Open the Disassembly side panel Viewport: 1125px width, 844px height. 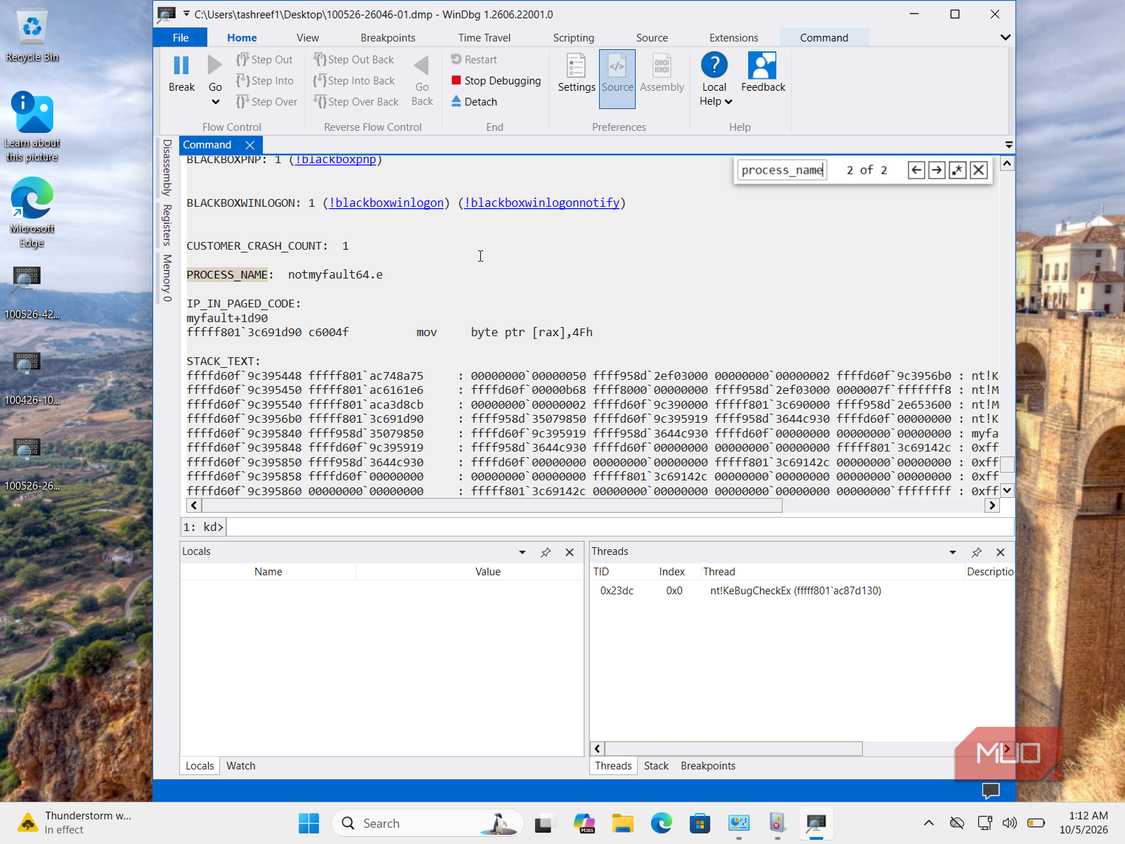(166, 167)
